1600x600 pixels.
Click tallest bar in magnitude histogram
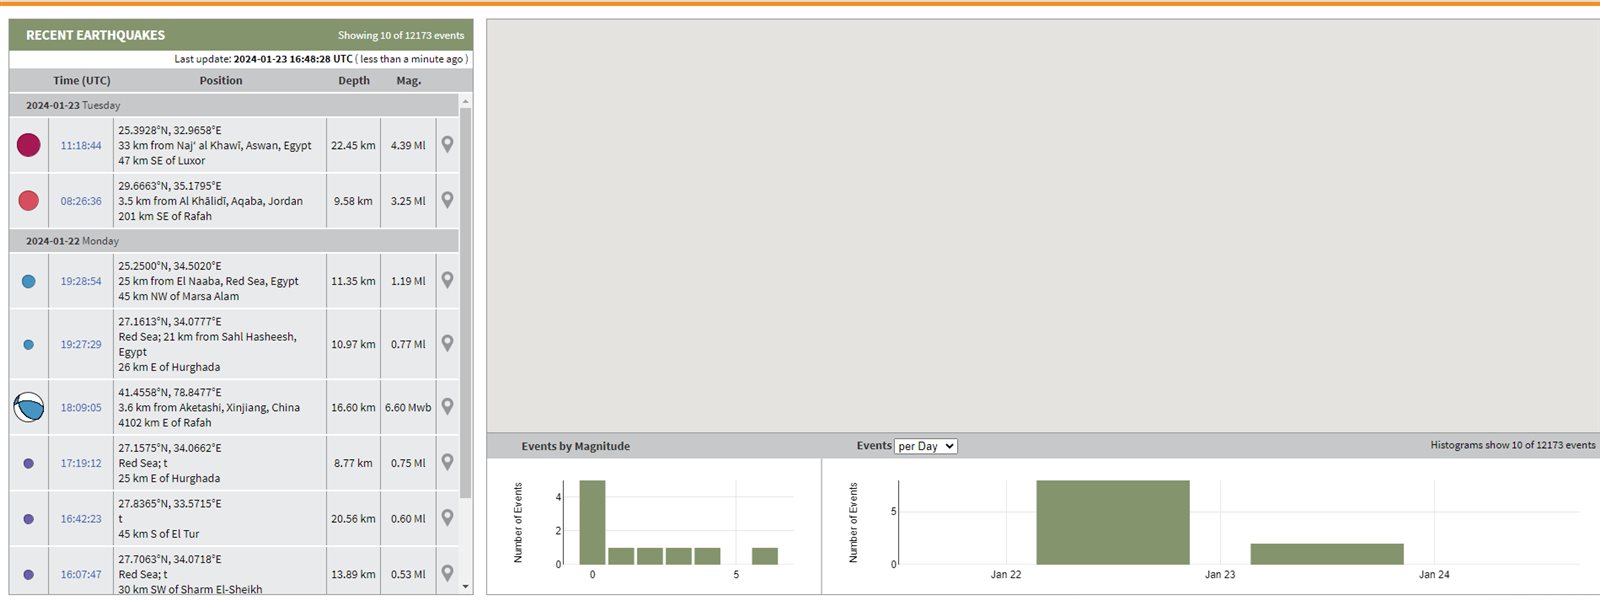pos(592,522)
